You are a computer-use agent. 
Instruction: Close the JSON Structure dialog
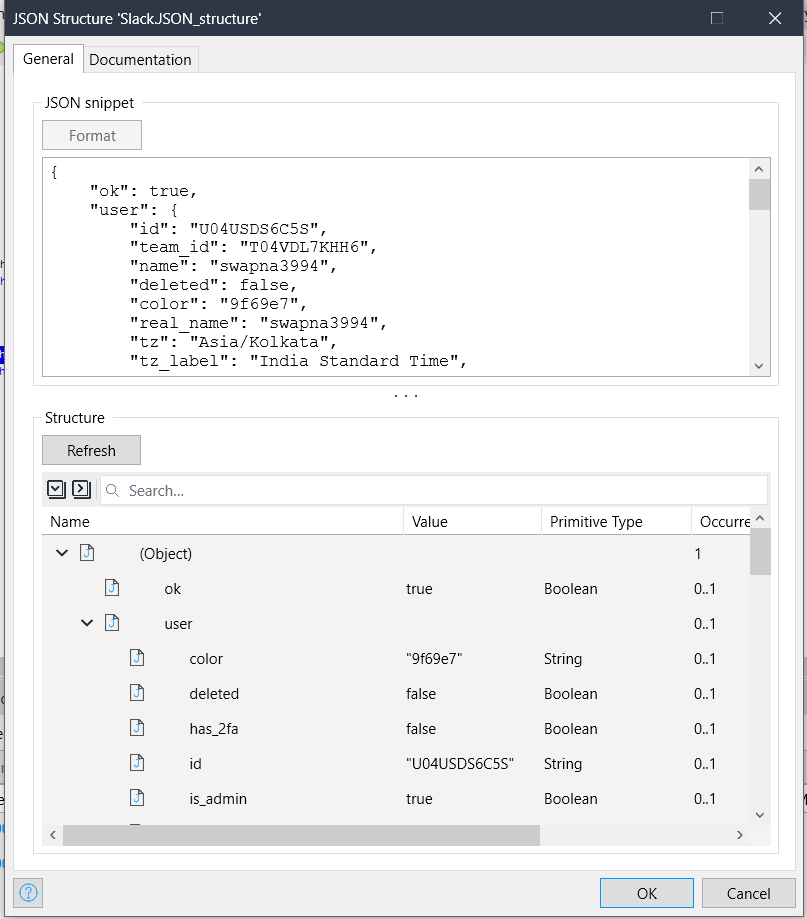point(775,18)
